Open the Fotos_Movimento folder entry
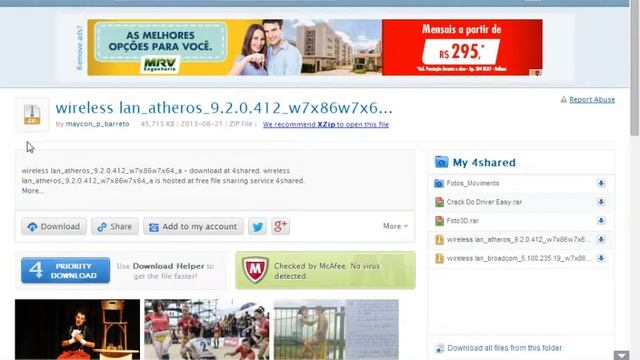 click(x=473, y=183)
